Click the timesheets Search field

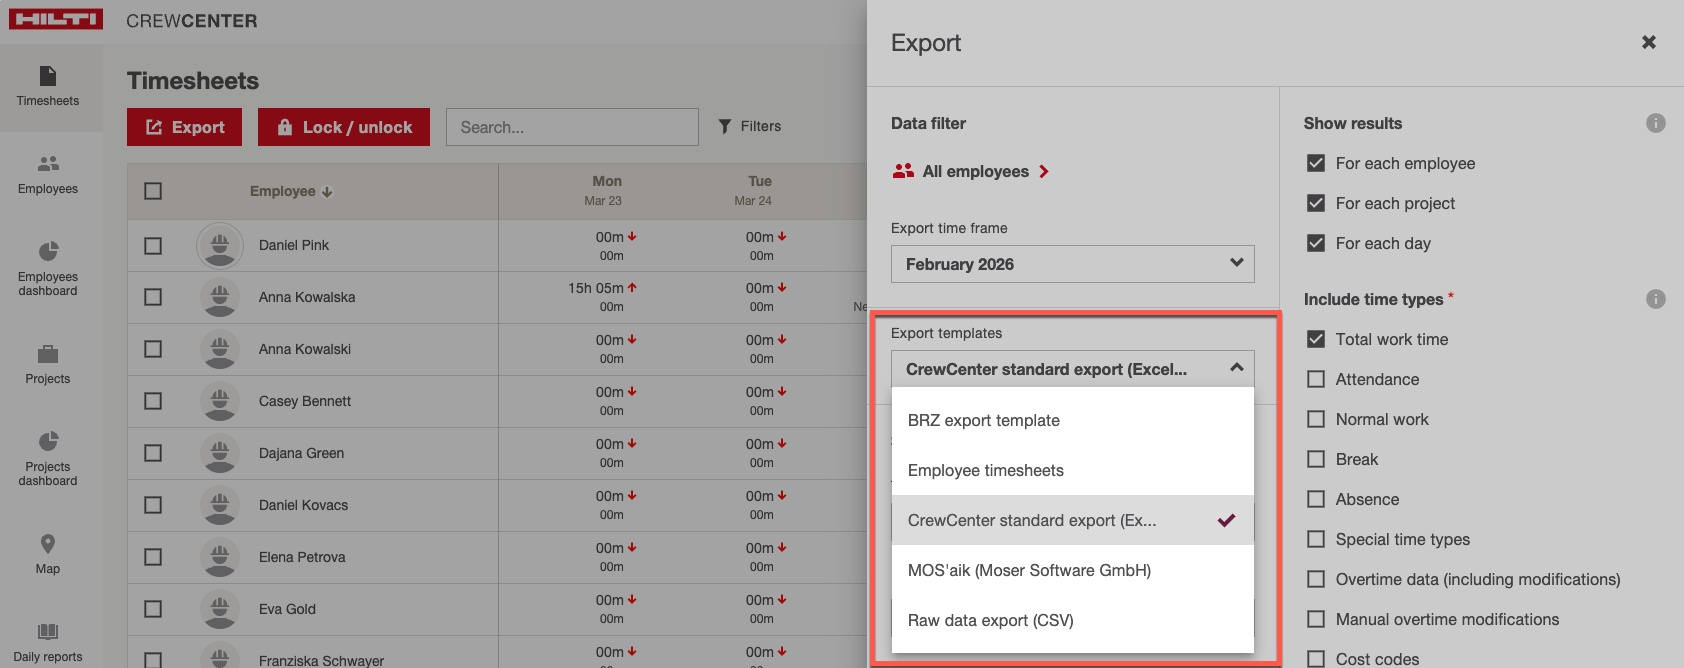(572, 127)
